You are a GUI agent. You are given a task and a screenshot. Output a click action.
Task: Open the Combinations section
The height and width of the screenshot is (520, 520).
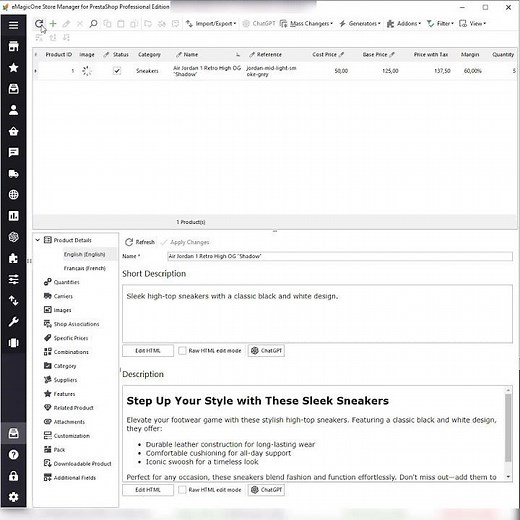(x=66, y=352)
